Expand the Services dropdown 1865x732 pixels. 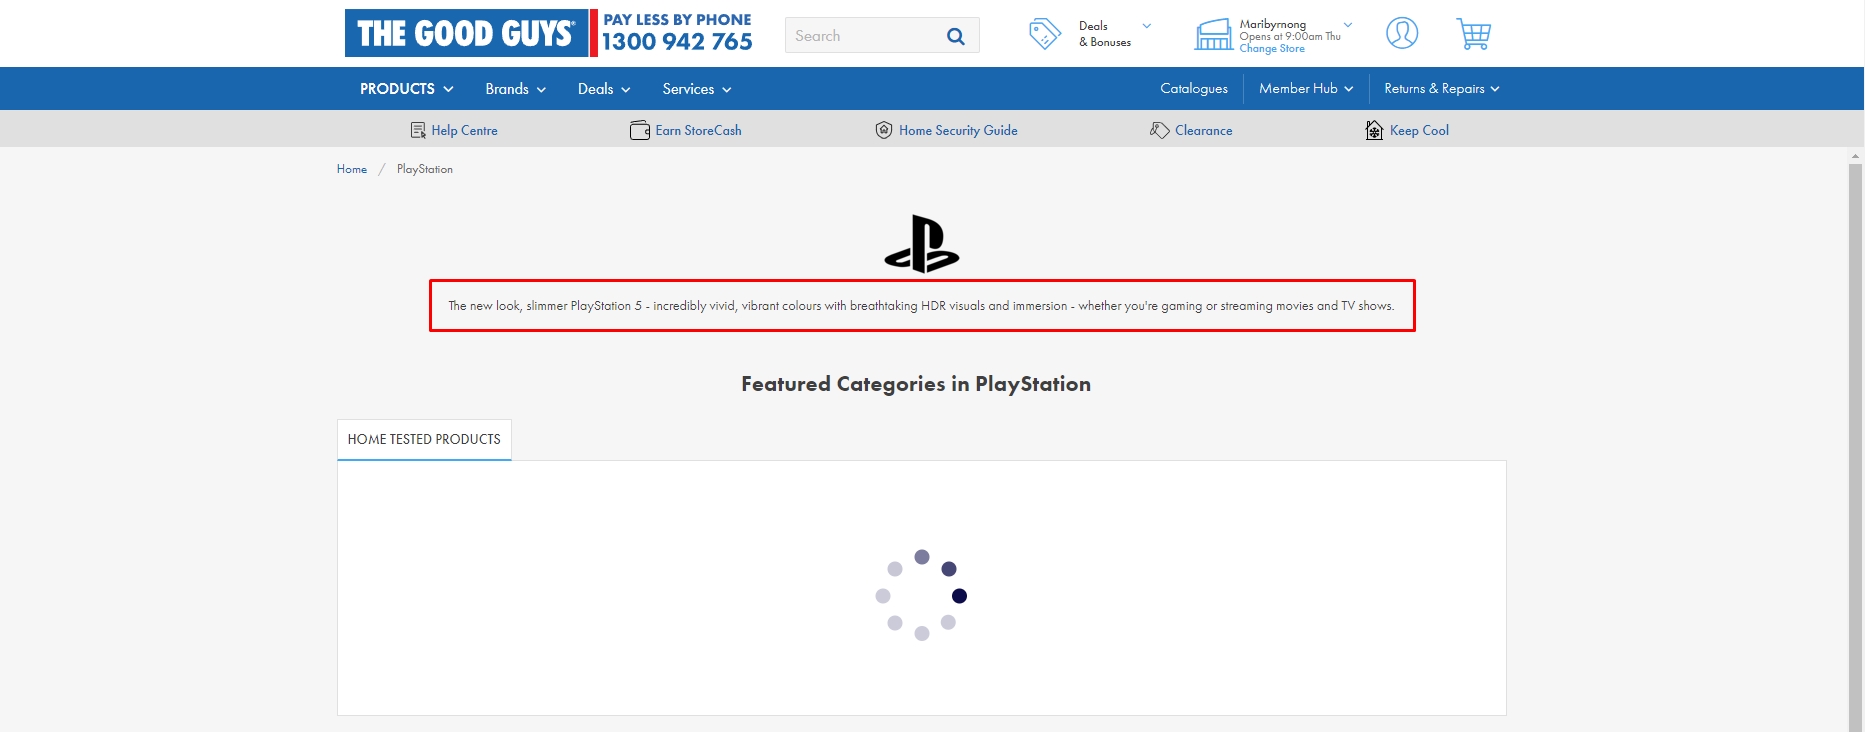[x=697, y=89]
